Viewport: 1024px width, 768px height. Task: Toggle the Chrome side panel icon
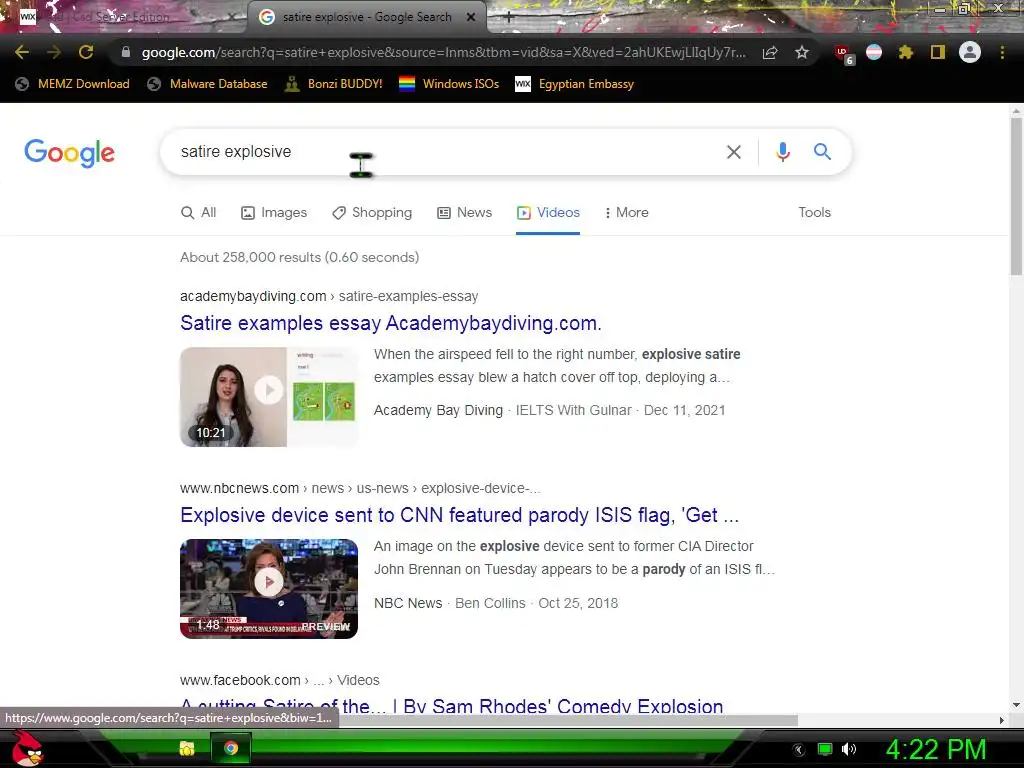pyautogui.click(x=938, y=52)
